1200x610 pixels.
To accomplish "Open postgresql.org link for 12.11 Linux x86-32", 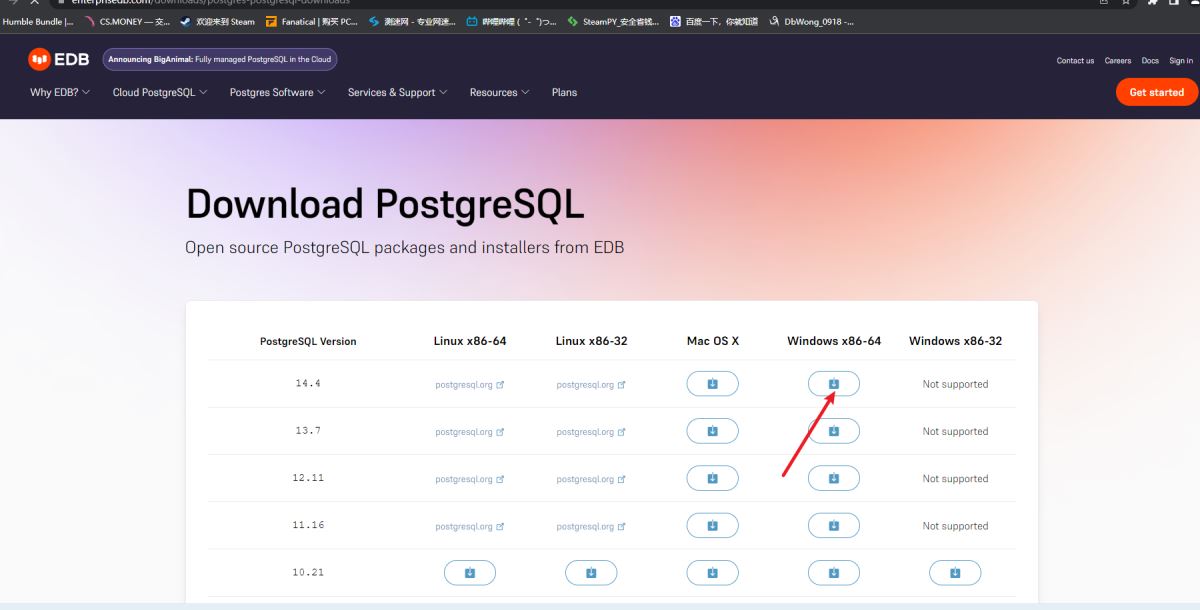I will tap(591, 479).
